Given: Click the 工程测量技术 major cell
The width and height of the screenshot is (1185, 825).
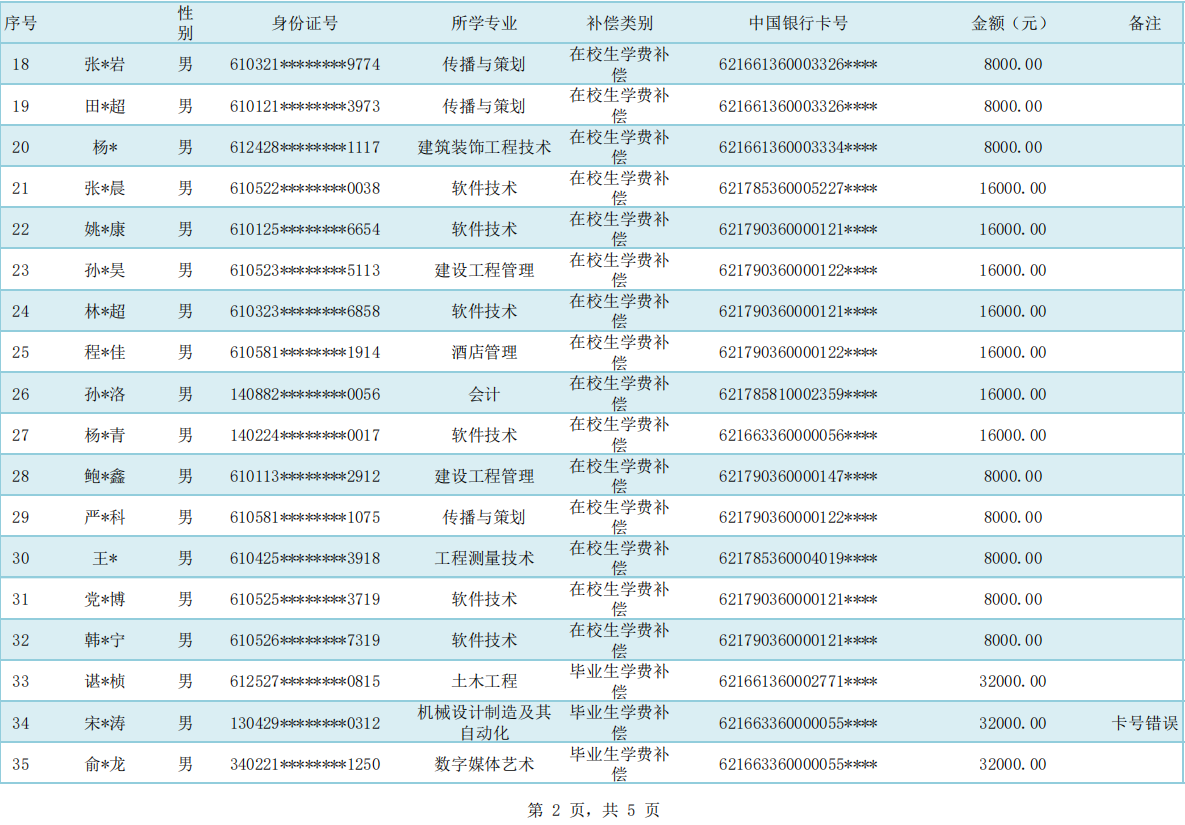Looking at the screenshot, I should tap(484, 558).
